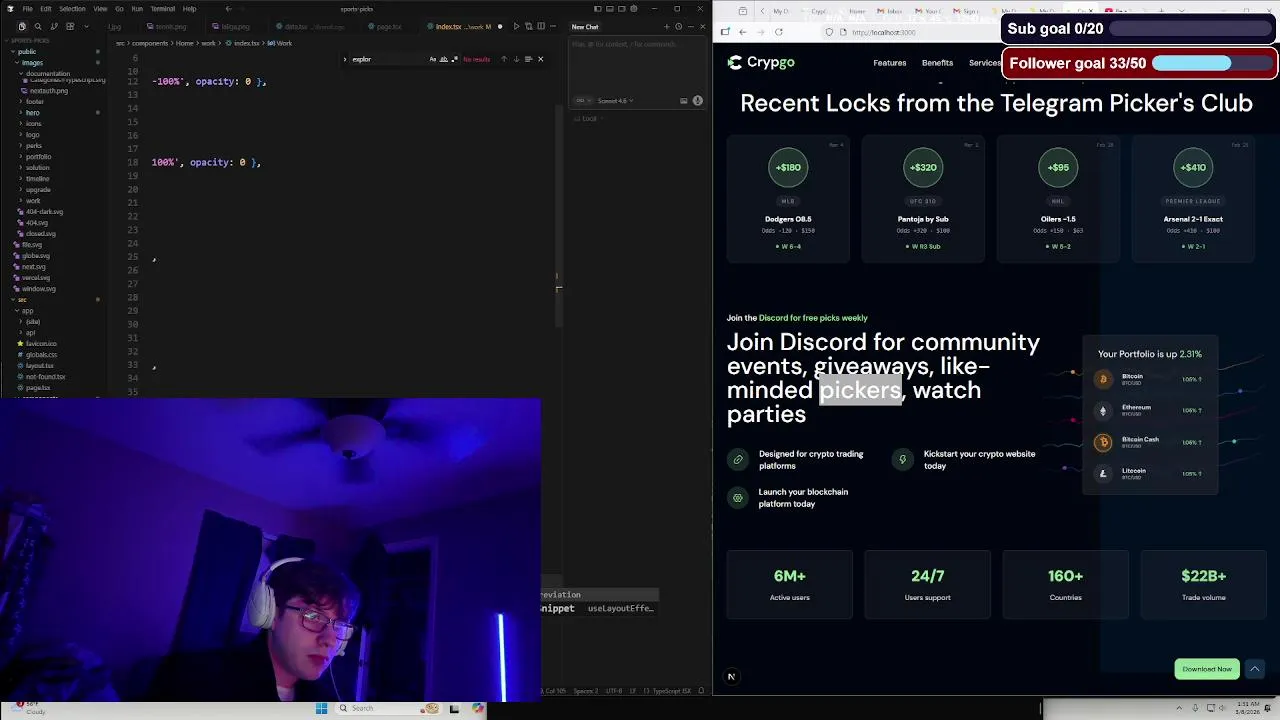
Task: Open the Search view icon in the editor
Action: click(x=38, y=26)
